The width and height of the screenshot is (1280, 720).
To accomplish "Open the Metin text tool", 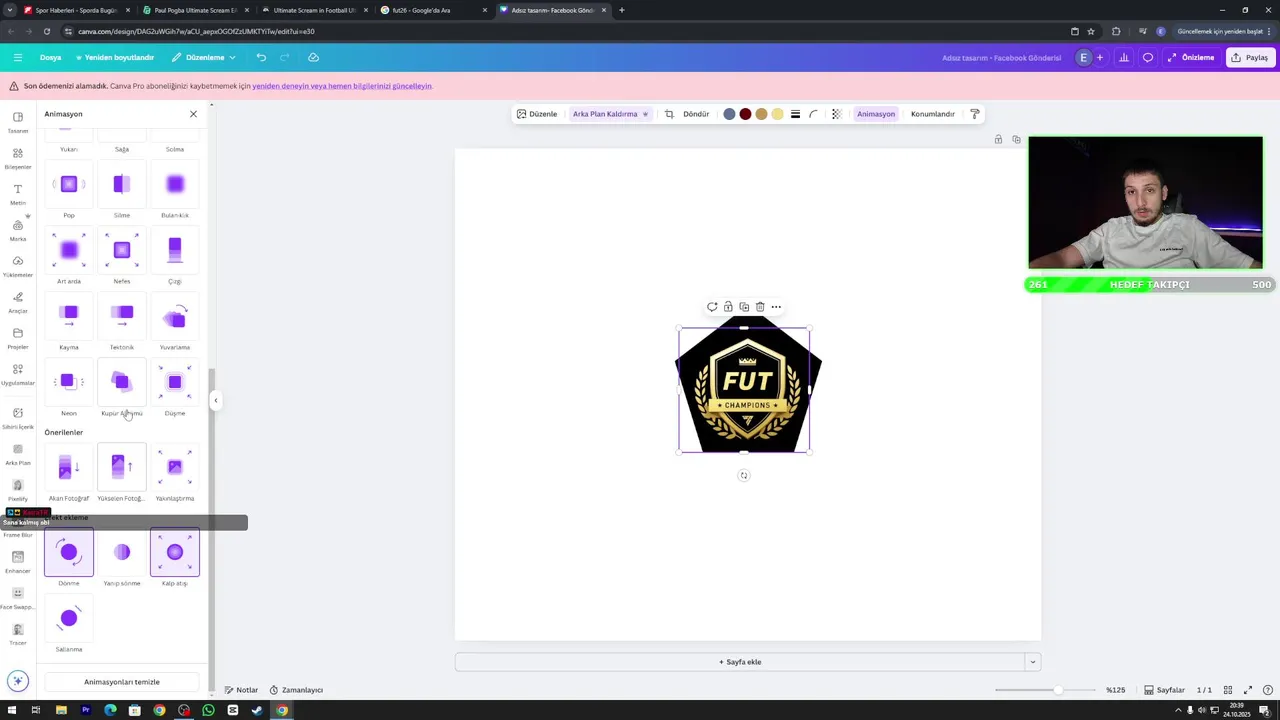I will click(18, 194).
